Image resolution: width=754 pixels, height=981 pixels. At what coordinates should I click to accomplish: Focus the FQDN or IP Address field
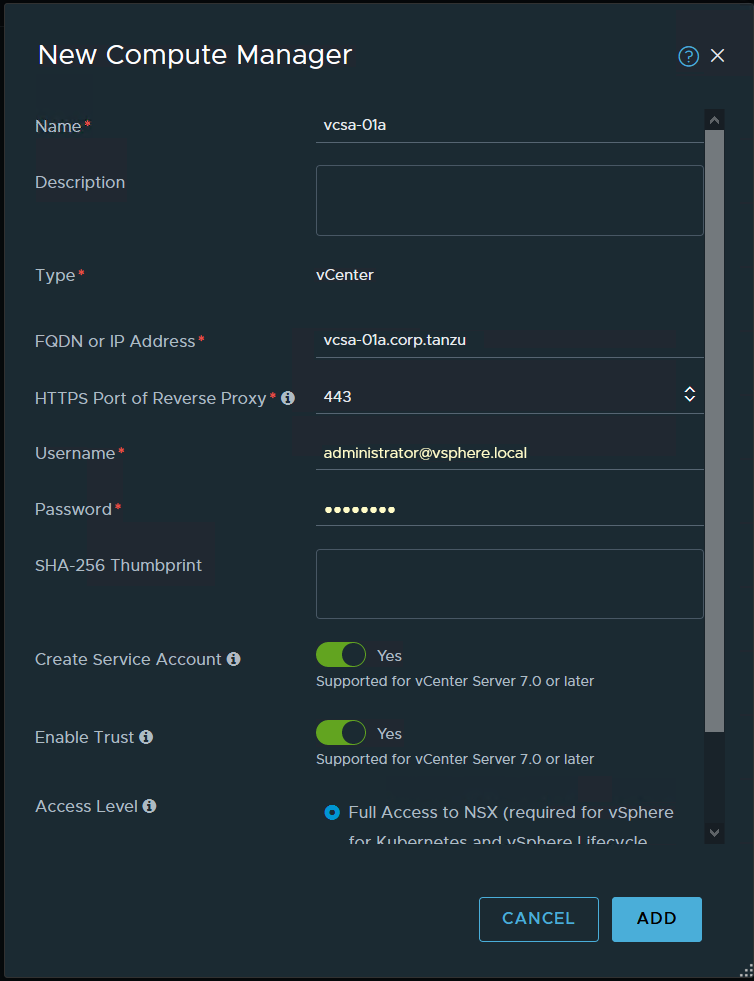pos(509,341)
